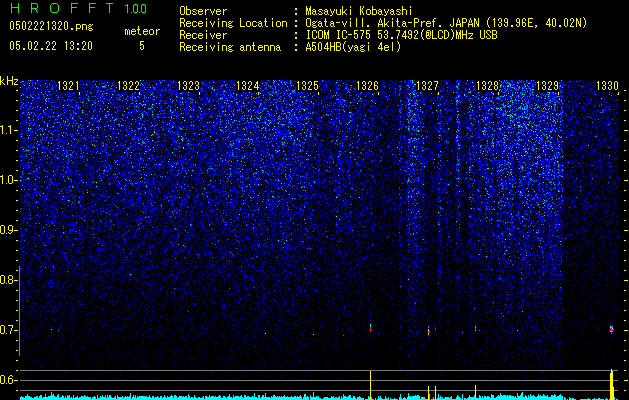Click the 1325 time marker
Viewport: 629px width, 400px height.
[x=308, y=86]
